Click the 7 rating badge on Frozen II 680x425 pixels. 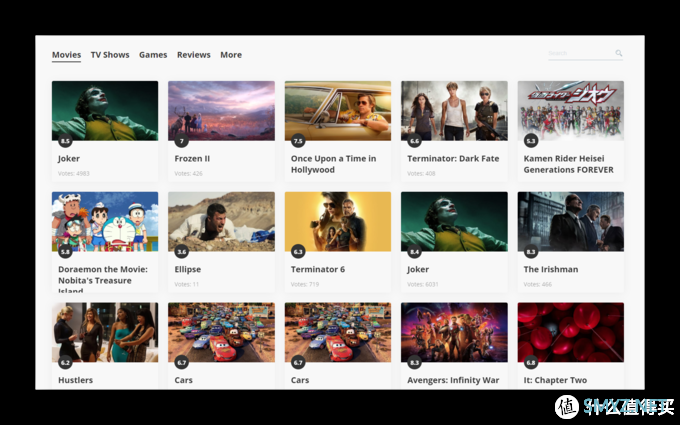click(182, 141)
